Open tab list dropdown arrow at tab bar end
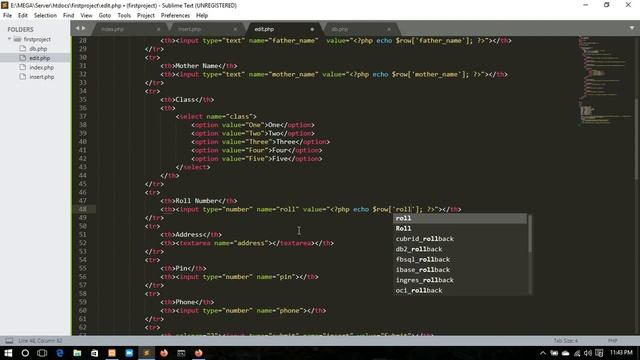 tap(632, 28)
